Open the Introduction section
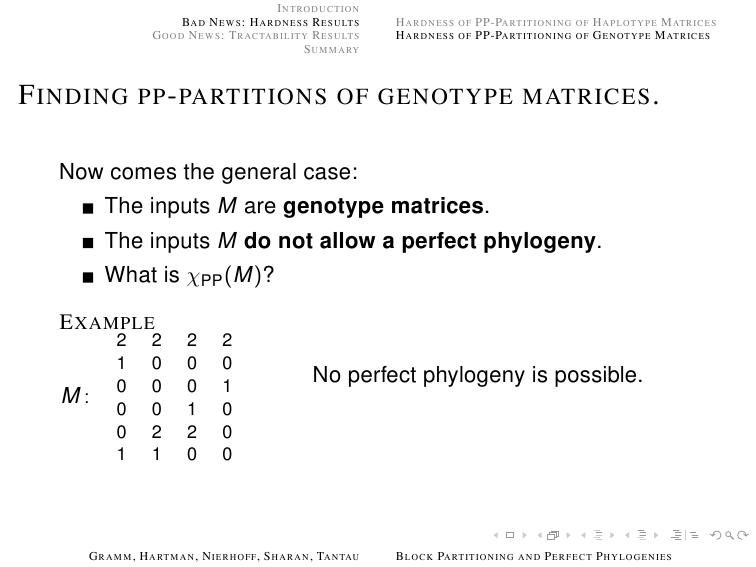Screen dimensions: 756x567 (318, 9)
